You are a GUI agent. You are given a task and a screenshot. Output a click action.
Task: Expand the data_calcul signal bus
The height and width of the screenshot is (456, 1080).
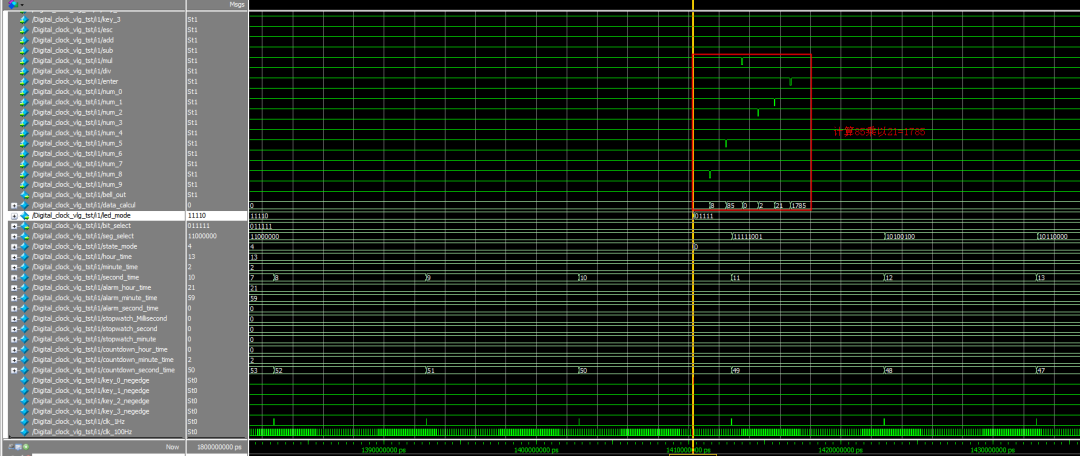tap(14, 205)
